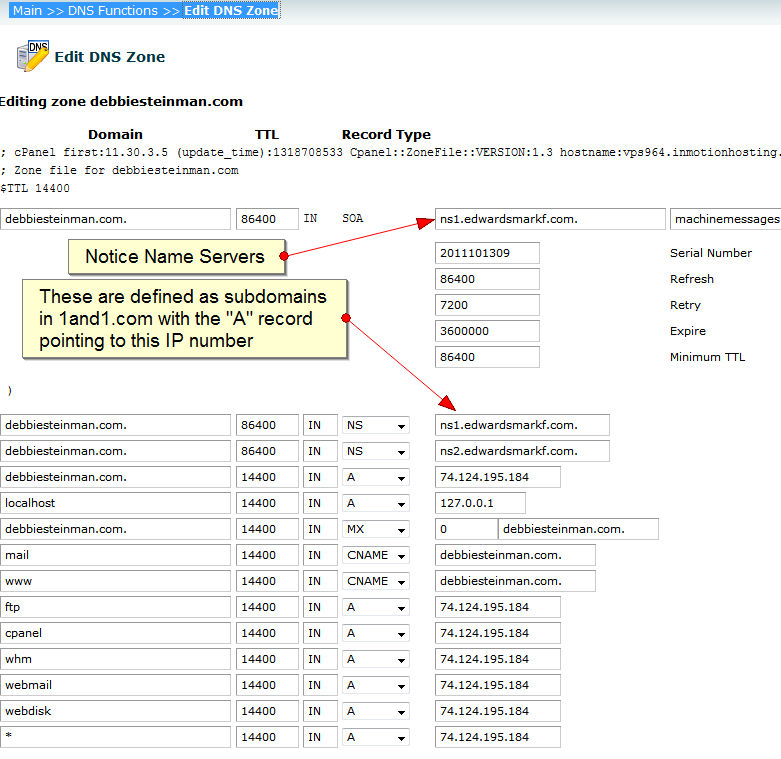Click the 127.0.0.1 address field
The height and width of the screenshot is (759, 781).
point(480,503)
